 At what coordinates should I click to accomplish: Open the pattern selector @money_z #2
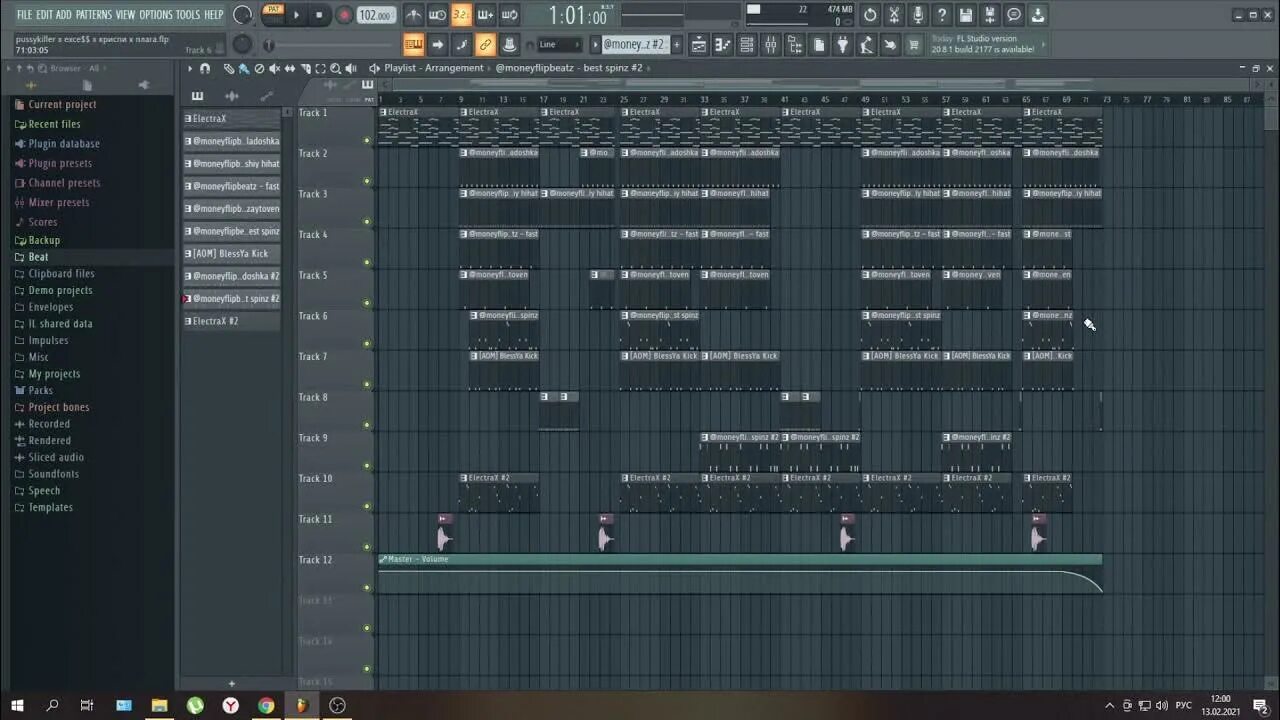pyautogui.click(x=634, y=44)
